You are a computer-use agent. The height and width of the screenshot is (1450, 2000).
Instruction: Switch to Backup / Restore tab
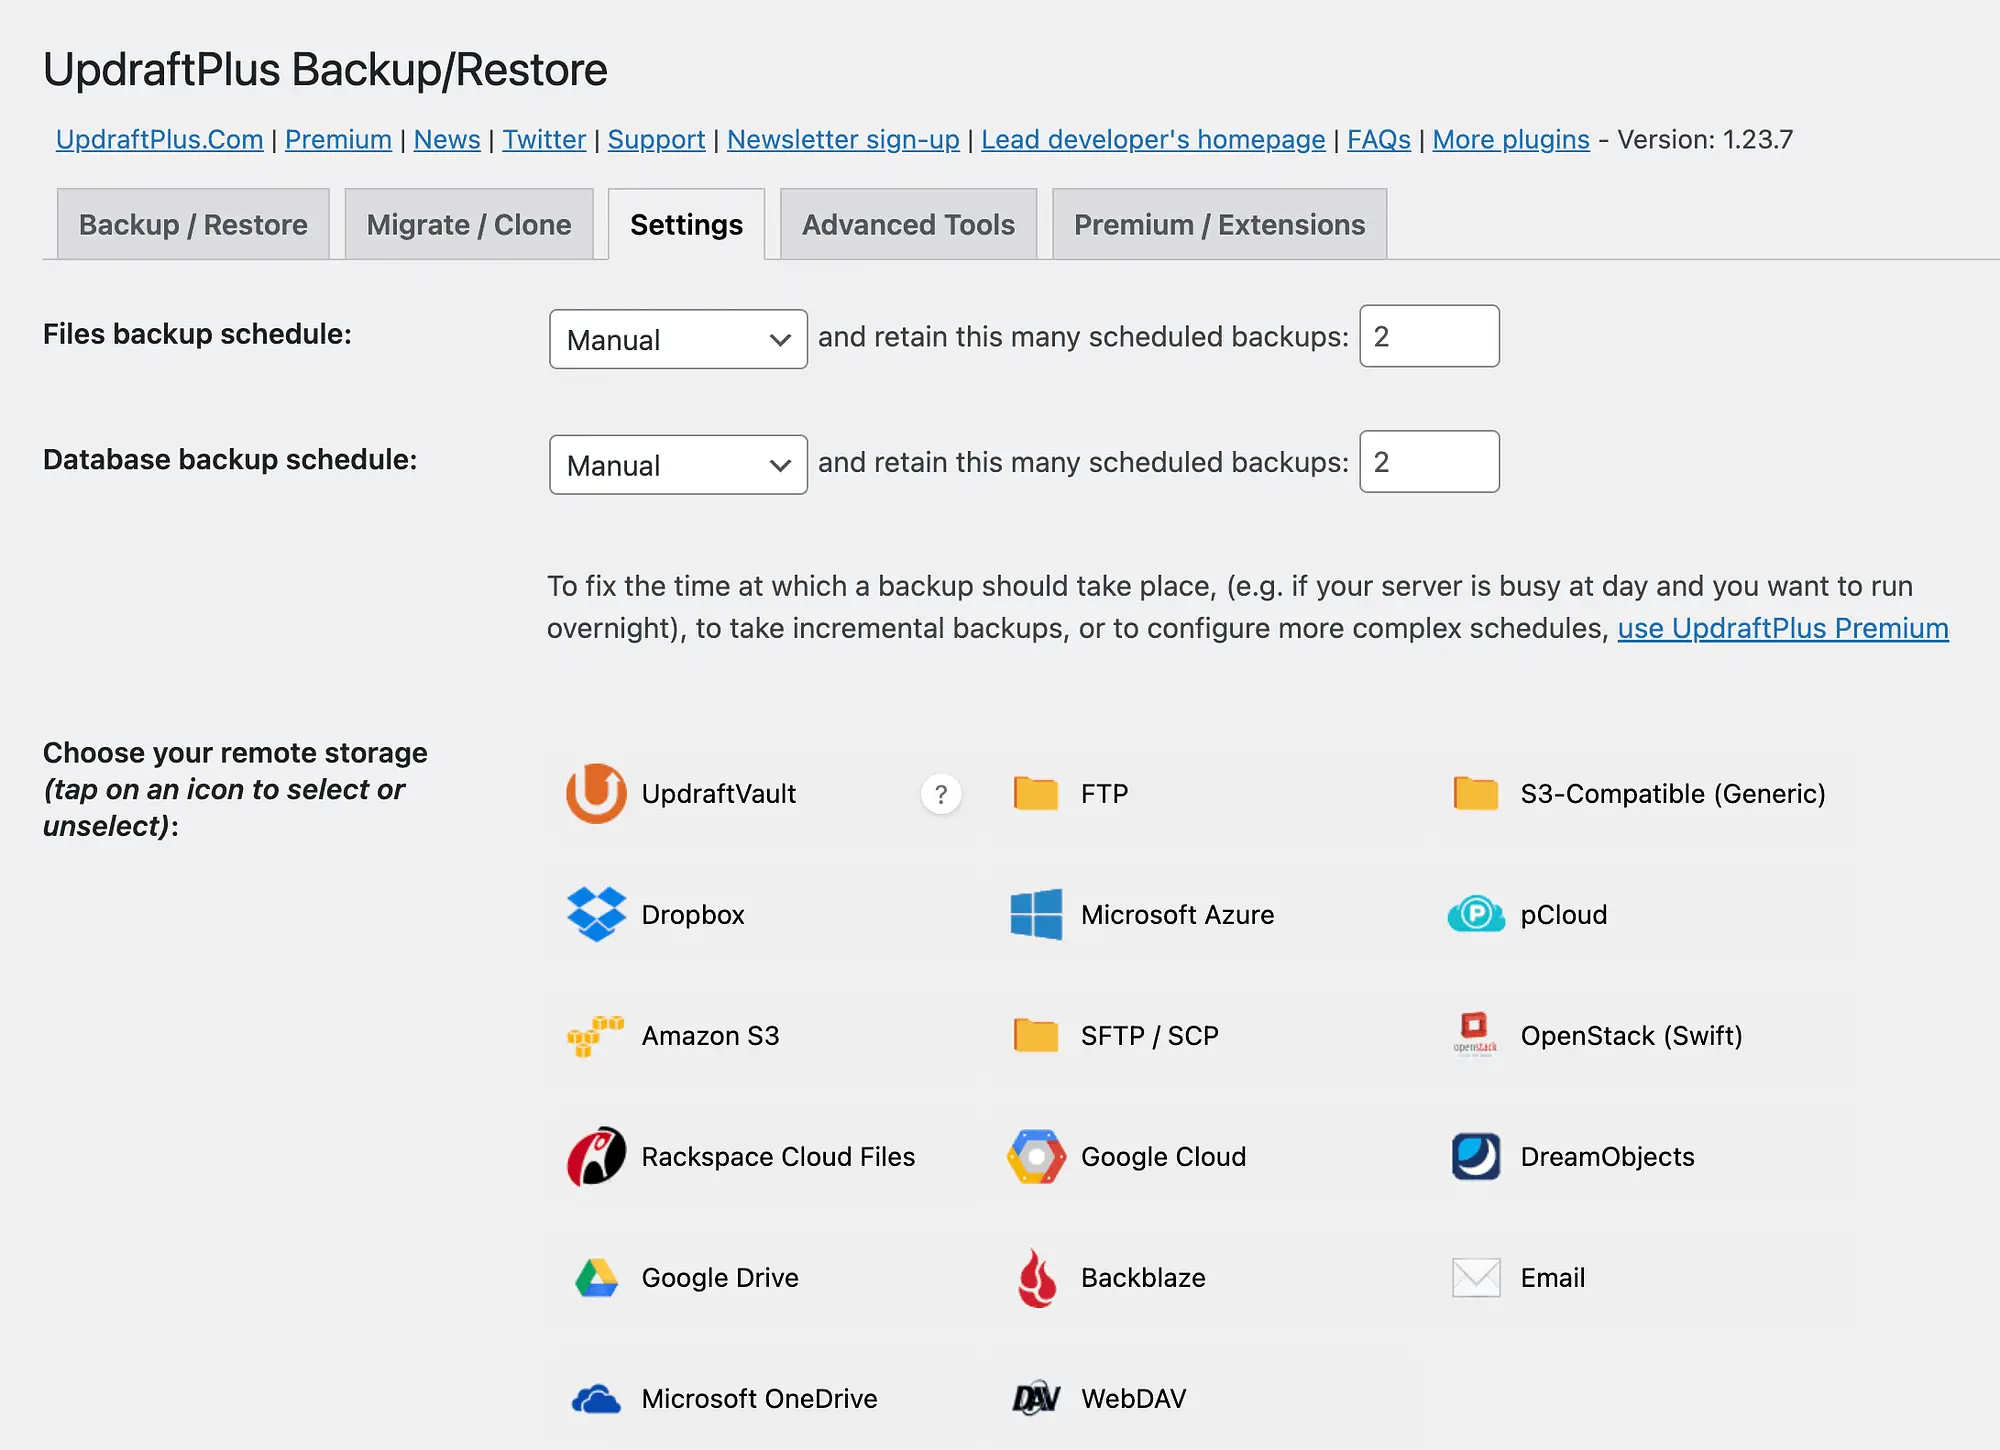193,224
